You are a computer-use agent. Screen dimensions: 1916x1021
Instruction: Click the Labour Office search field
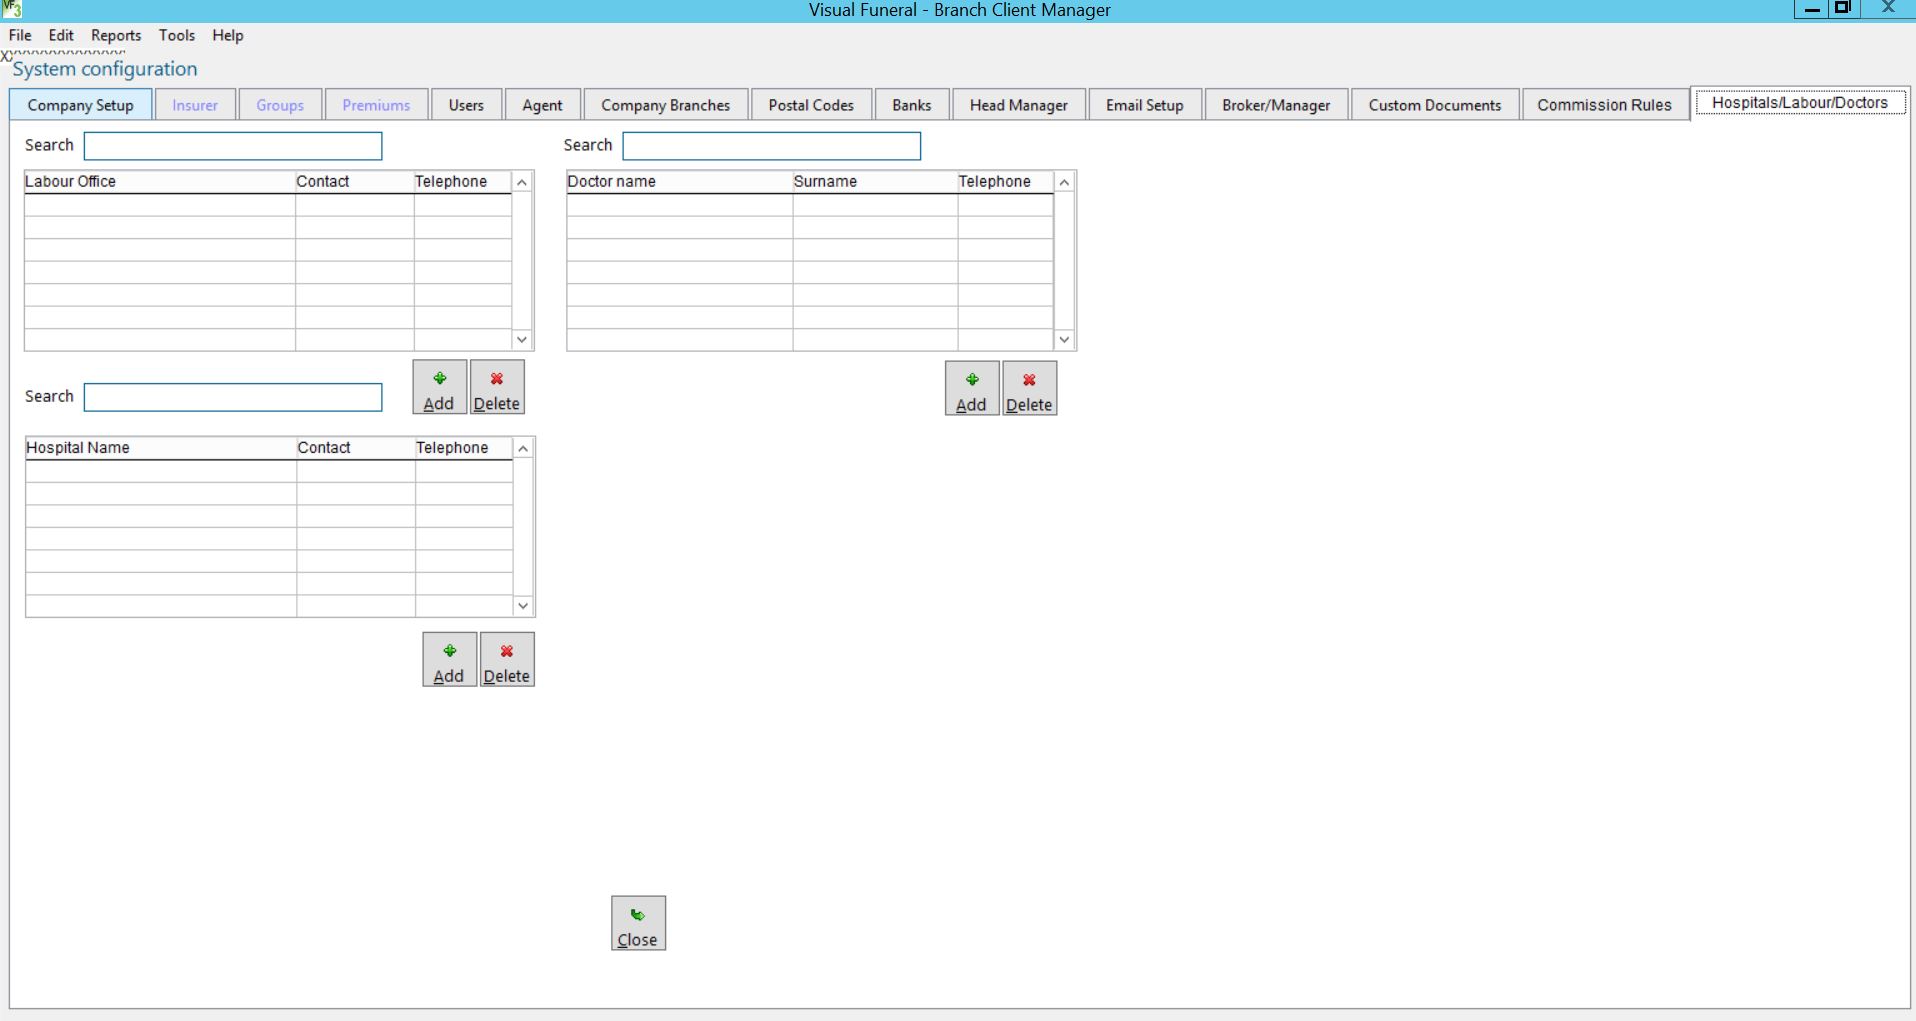coord(233,146)
